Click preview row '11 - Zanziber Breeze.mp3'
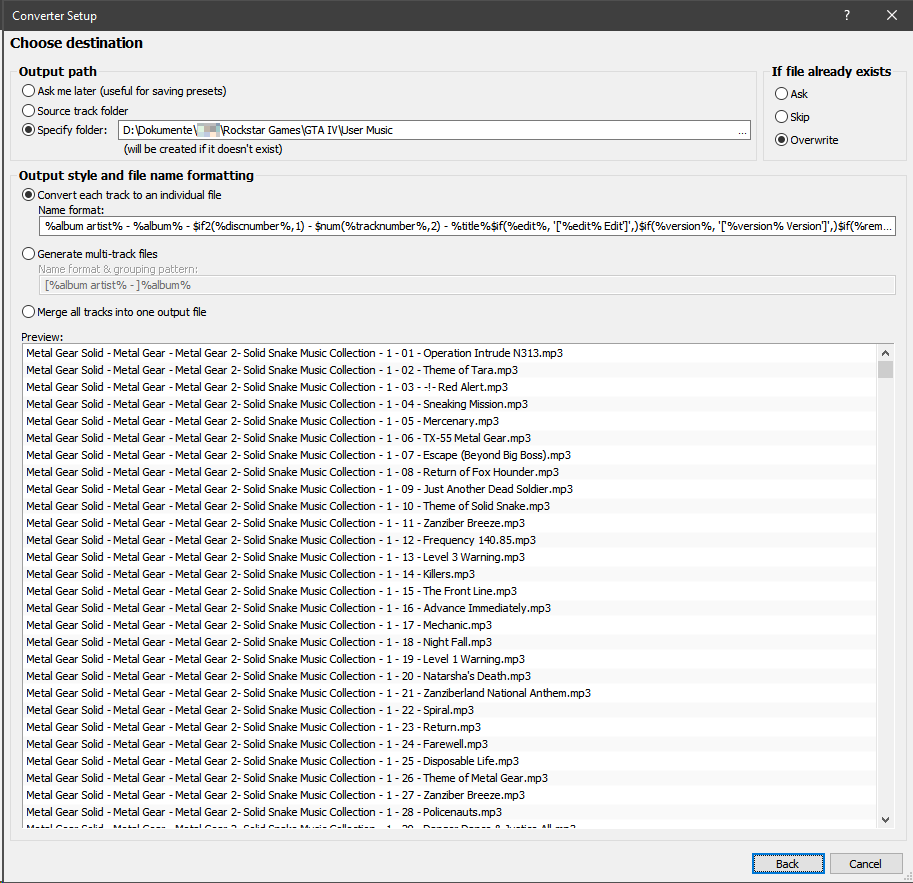This screenshot has height=883, width=913. pos(450,523)
